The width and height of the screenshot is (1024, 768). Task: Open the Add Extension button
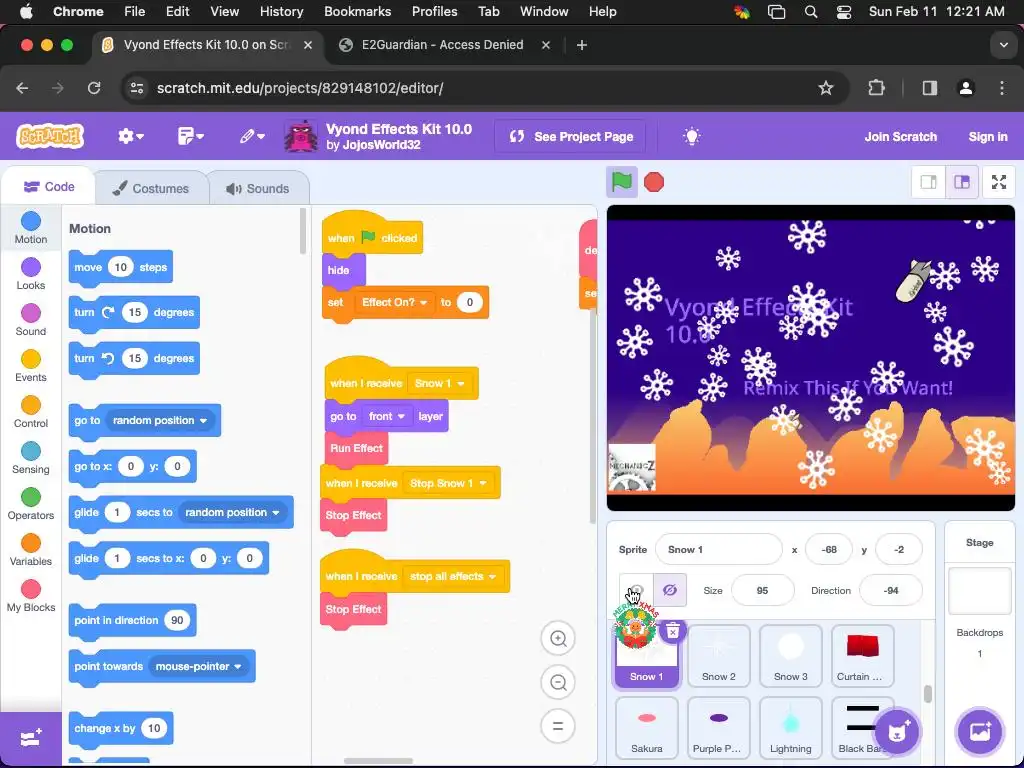click(x=31, y=738)
